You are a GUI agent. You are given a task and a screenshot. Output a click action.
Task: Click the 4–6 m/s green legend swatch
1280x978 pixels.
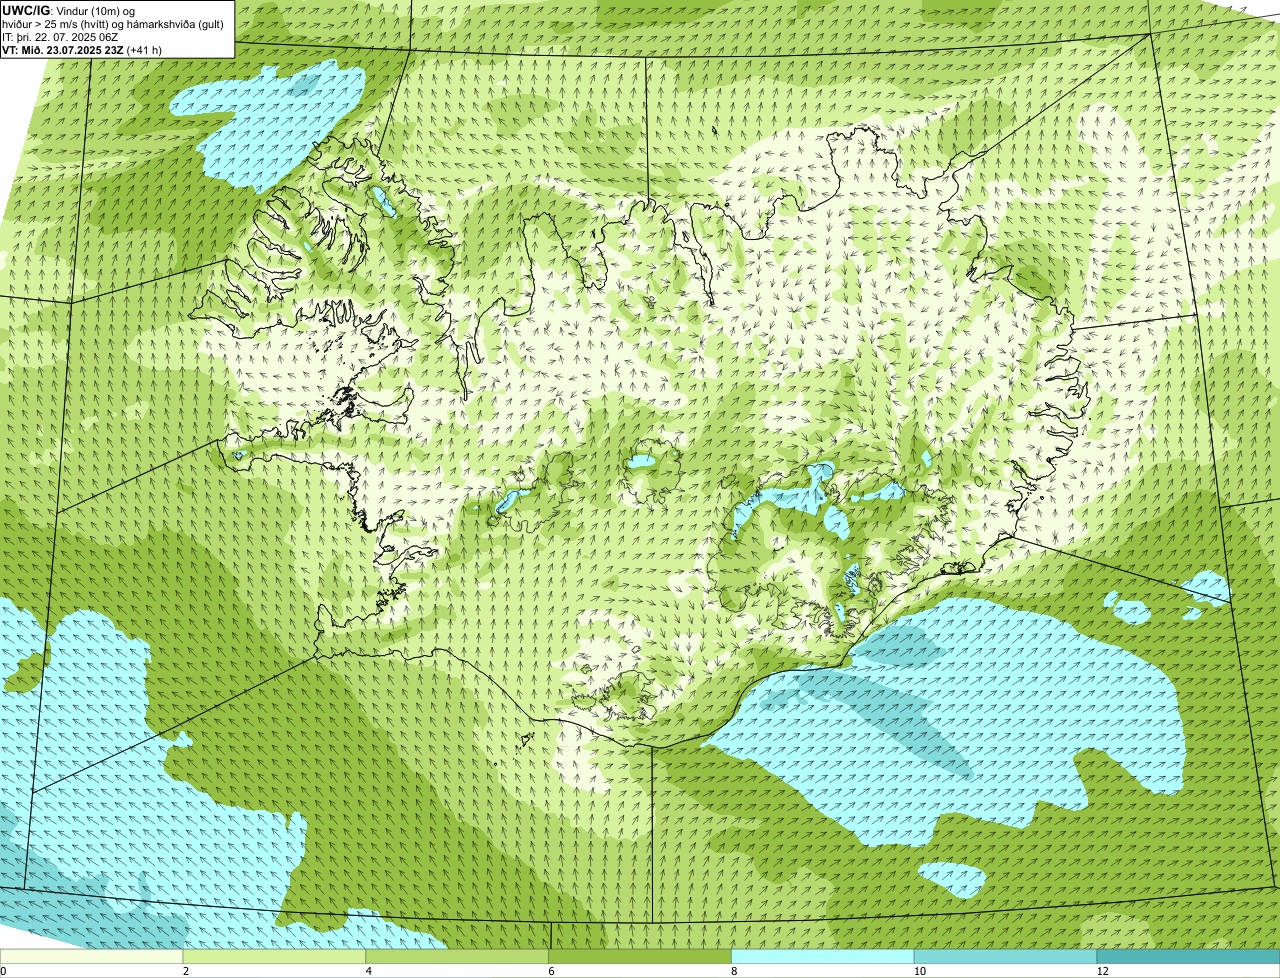458,956
